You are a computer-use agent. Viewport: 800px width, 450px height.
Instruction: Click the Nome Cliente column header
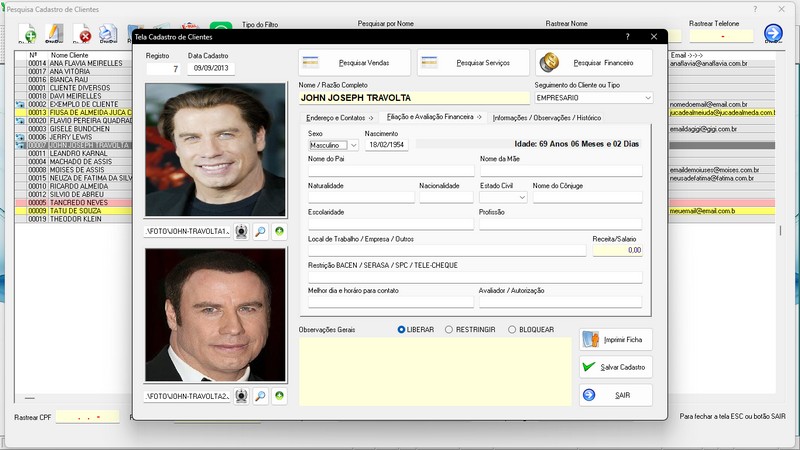coord(69,55)
